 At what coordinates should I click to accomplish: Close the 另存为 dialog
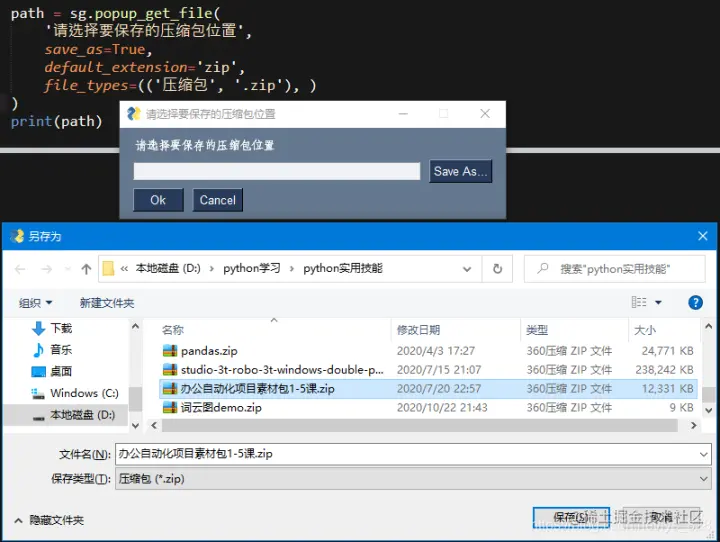pos(703,236)
